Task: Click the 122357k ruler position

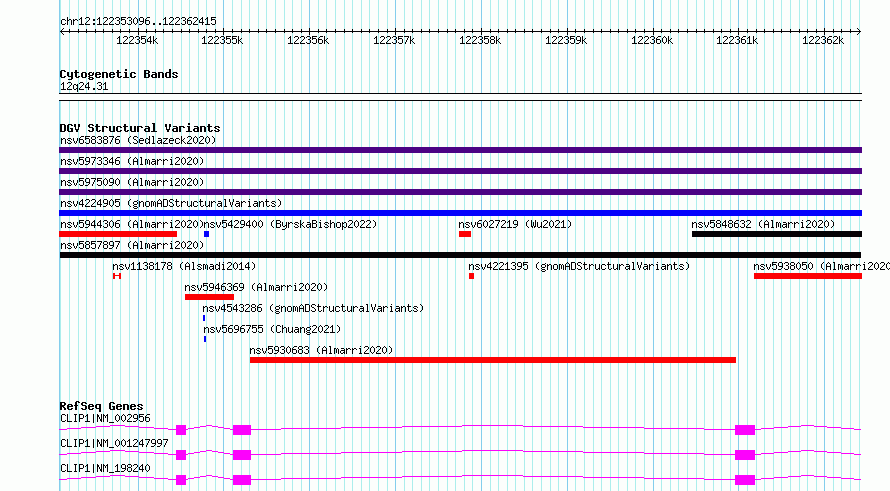Action: 394,41
